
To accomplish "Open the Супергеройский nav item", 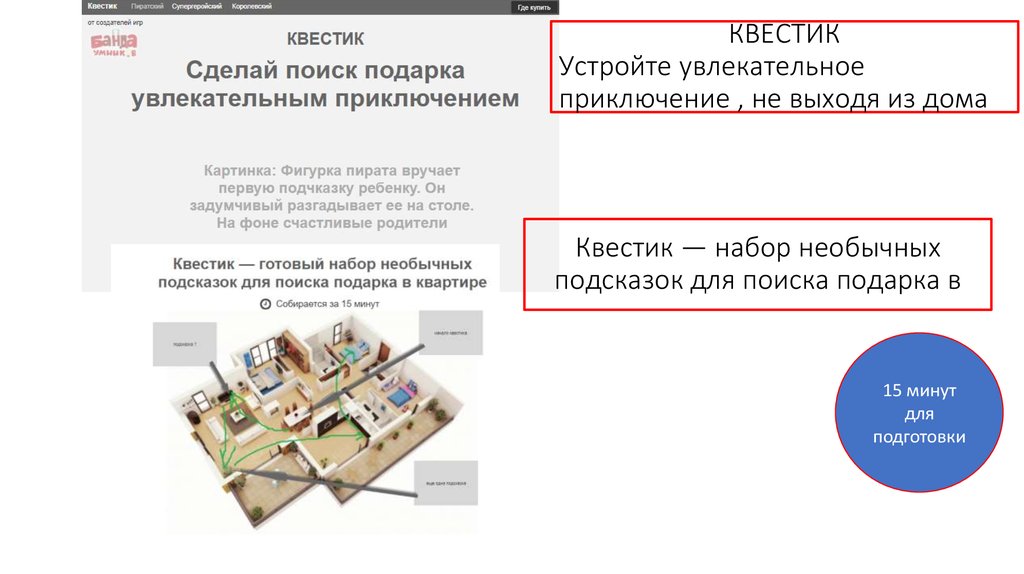I will [197, 7].
